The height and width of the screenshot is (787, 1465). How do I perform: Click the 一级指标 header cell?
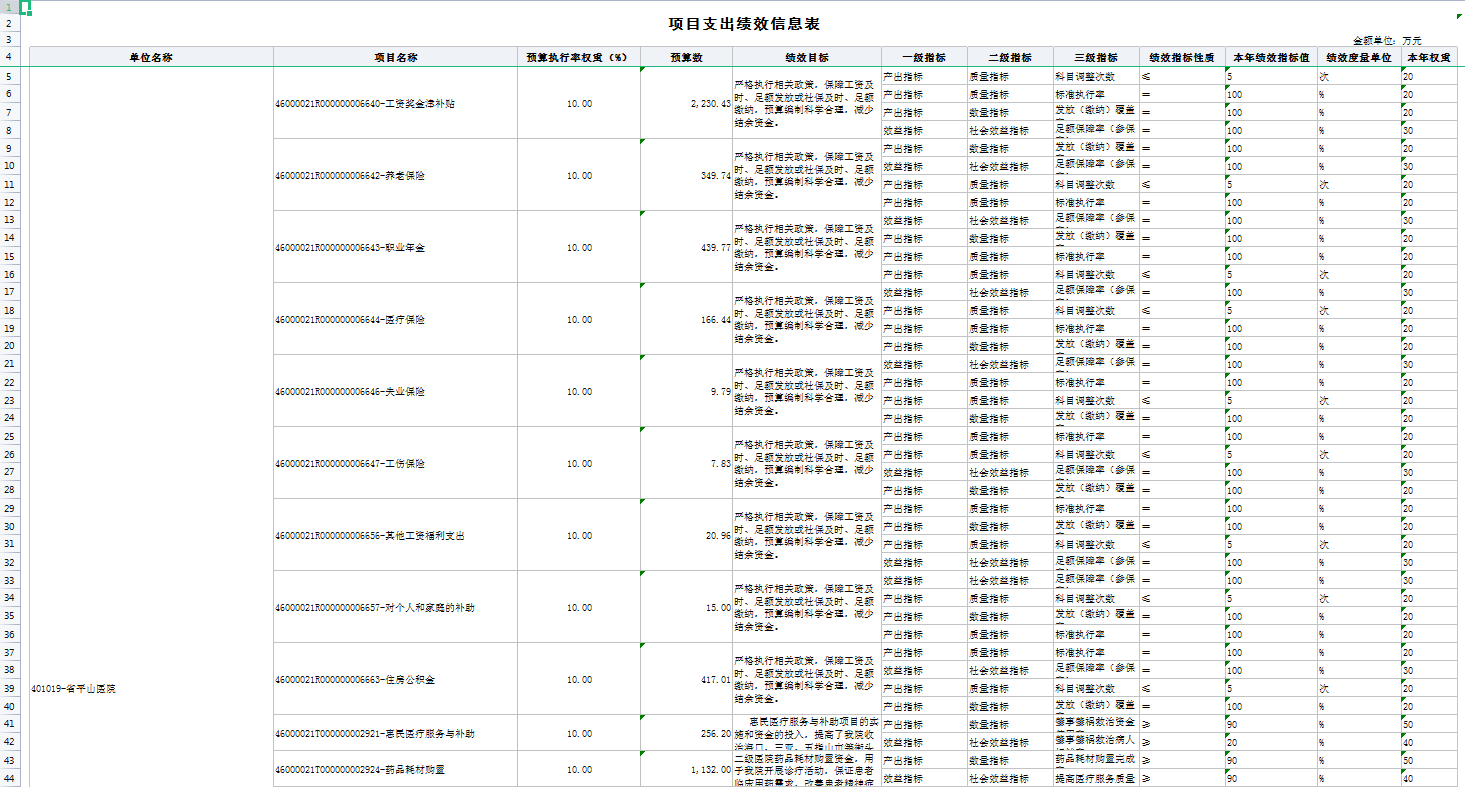pos(923,58)
